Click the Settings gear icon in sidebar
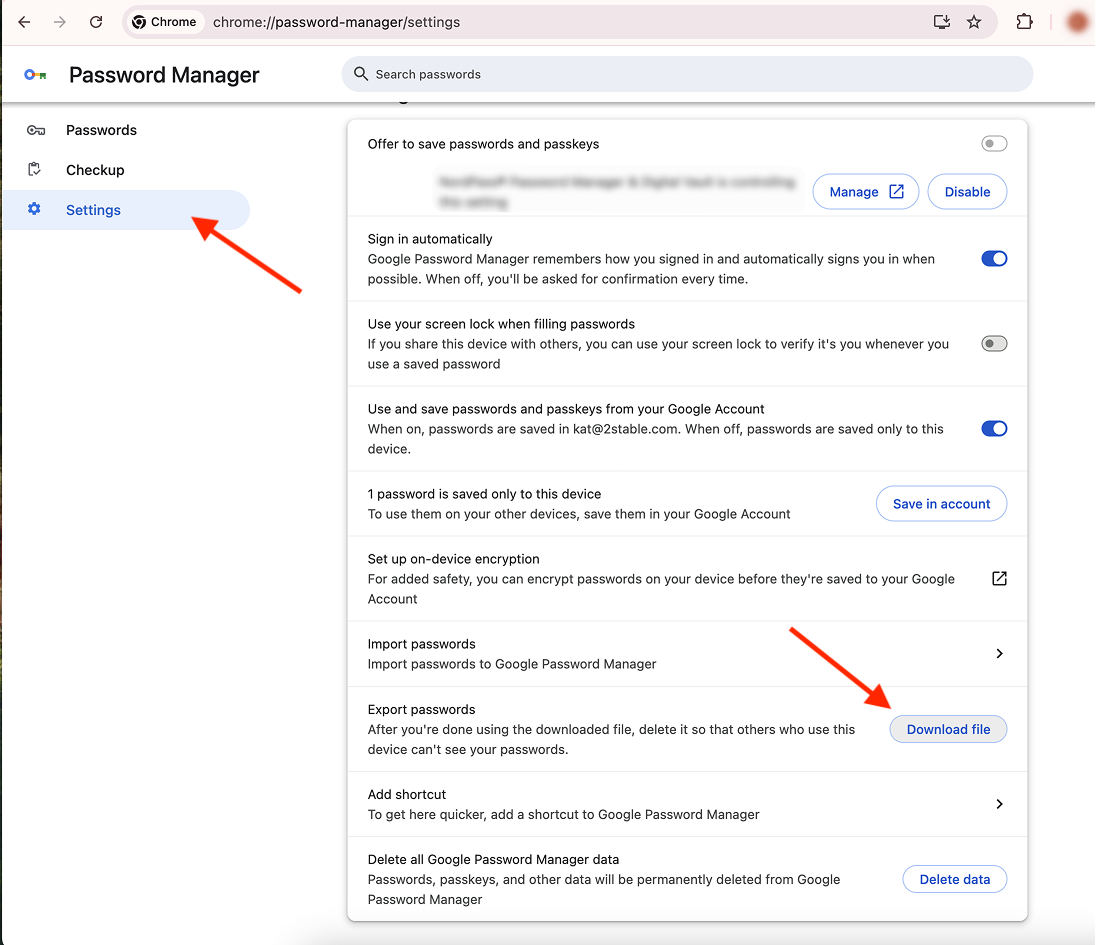Screen dimensions: 1096x945 click(34, 210)
